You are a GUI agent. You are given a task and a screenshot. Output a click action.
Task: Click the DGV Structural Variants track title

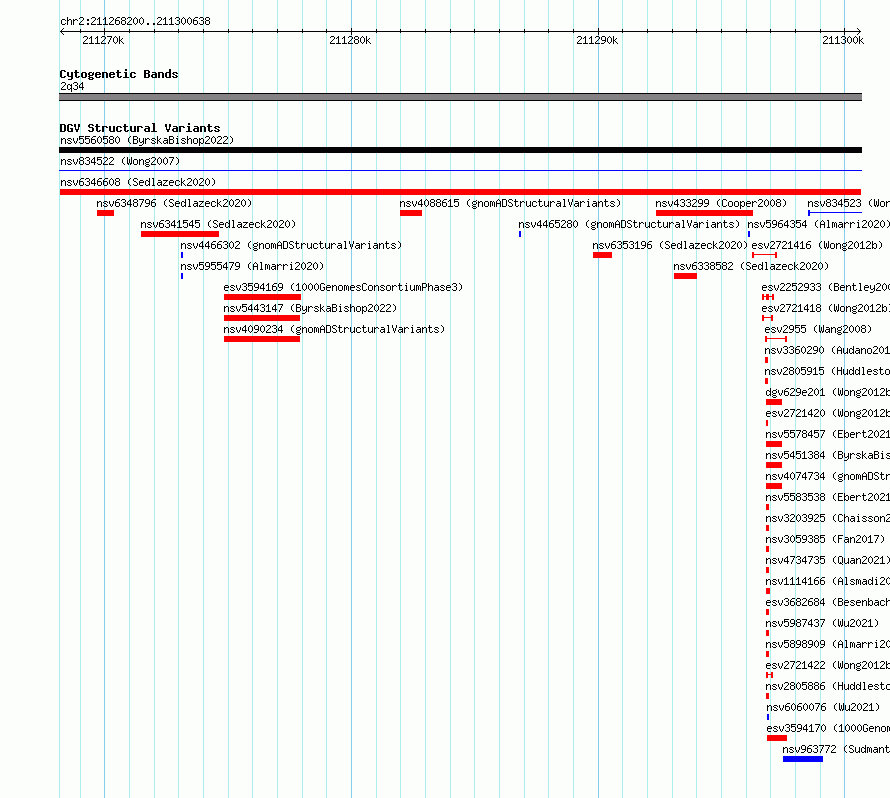pyautogui.click(x=140, y=128)
